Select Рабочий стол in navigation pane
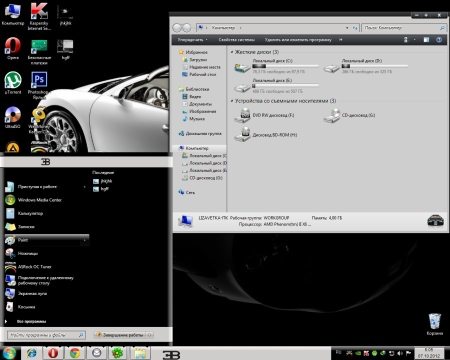 click(199, 74)
